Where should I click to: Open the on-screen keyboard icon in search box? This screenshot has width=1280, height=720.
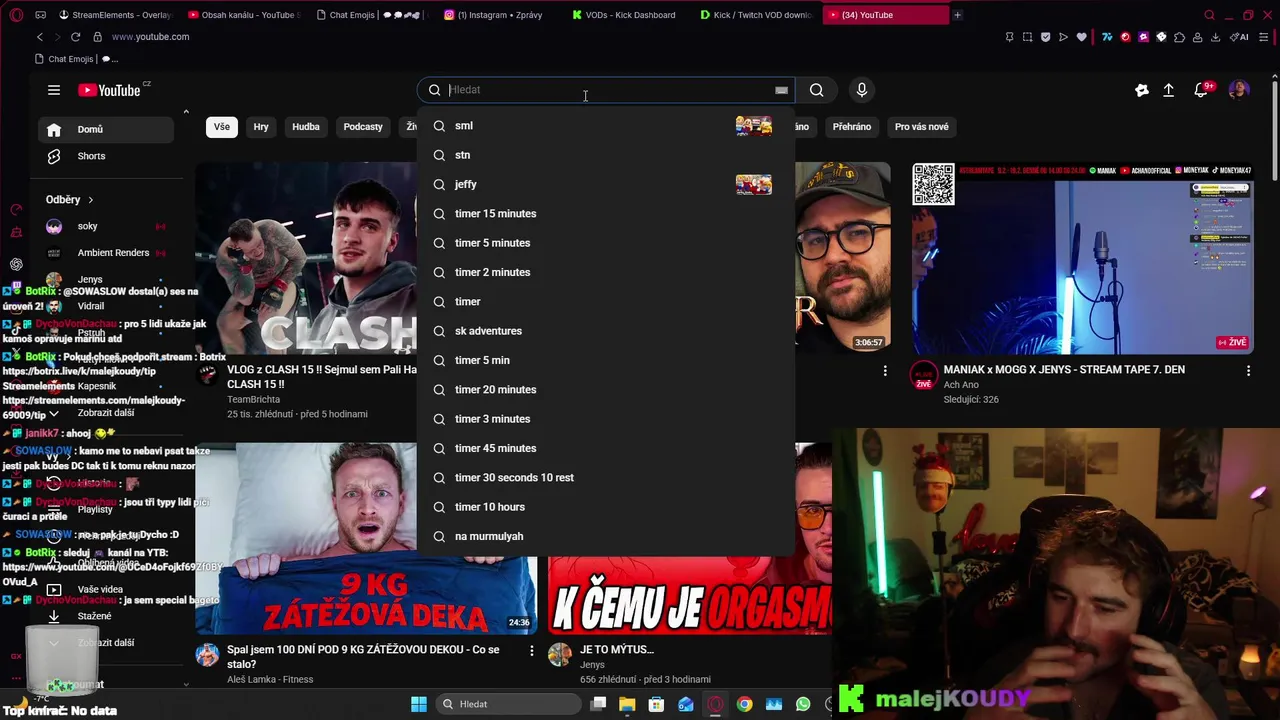tap(781, 90)
